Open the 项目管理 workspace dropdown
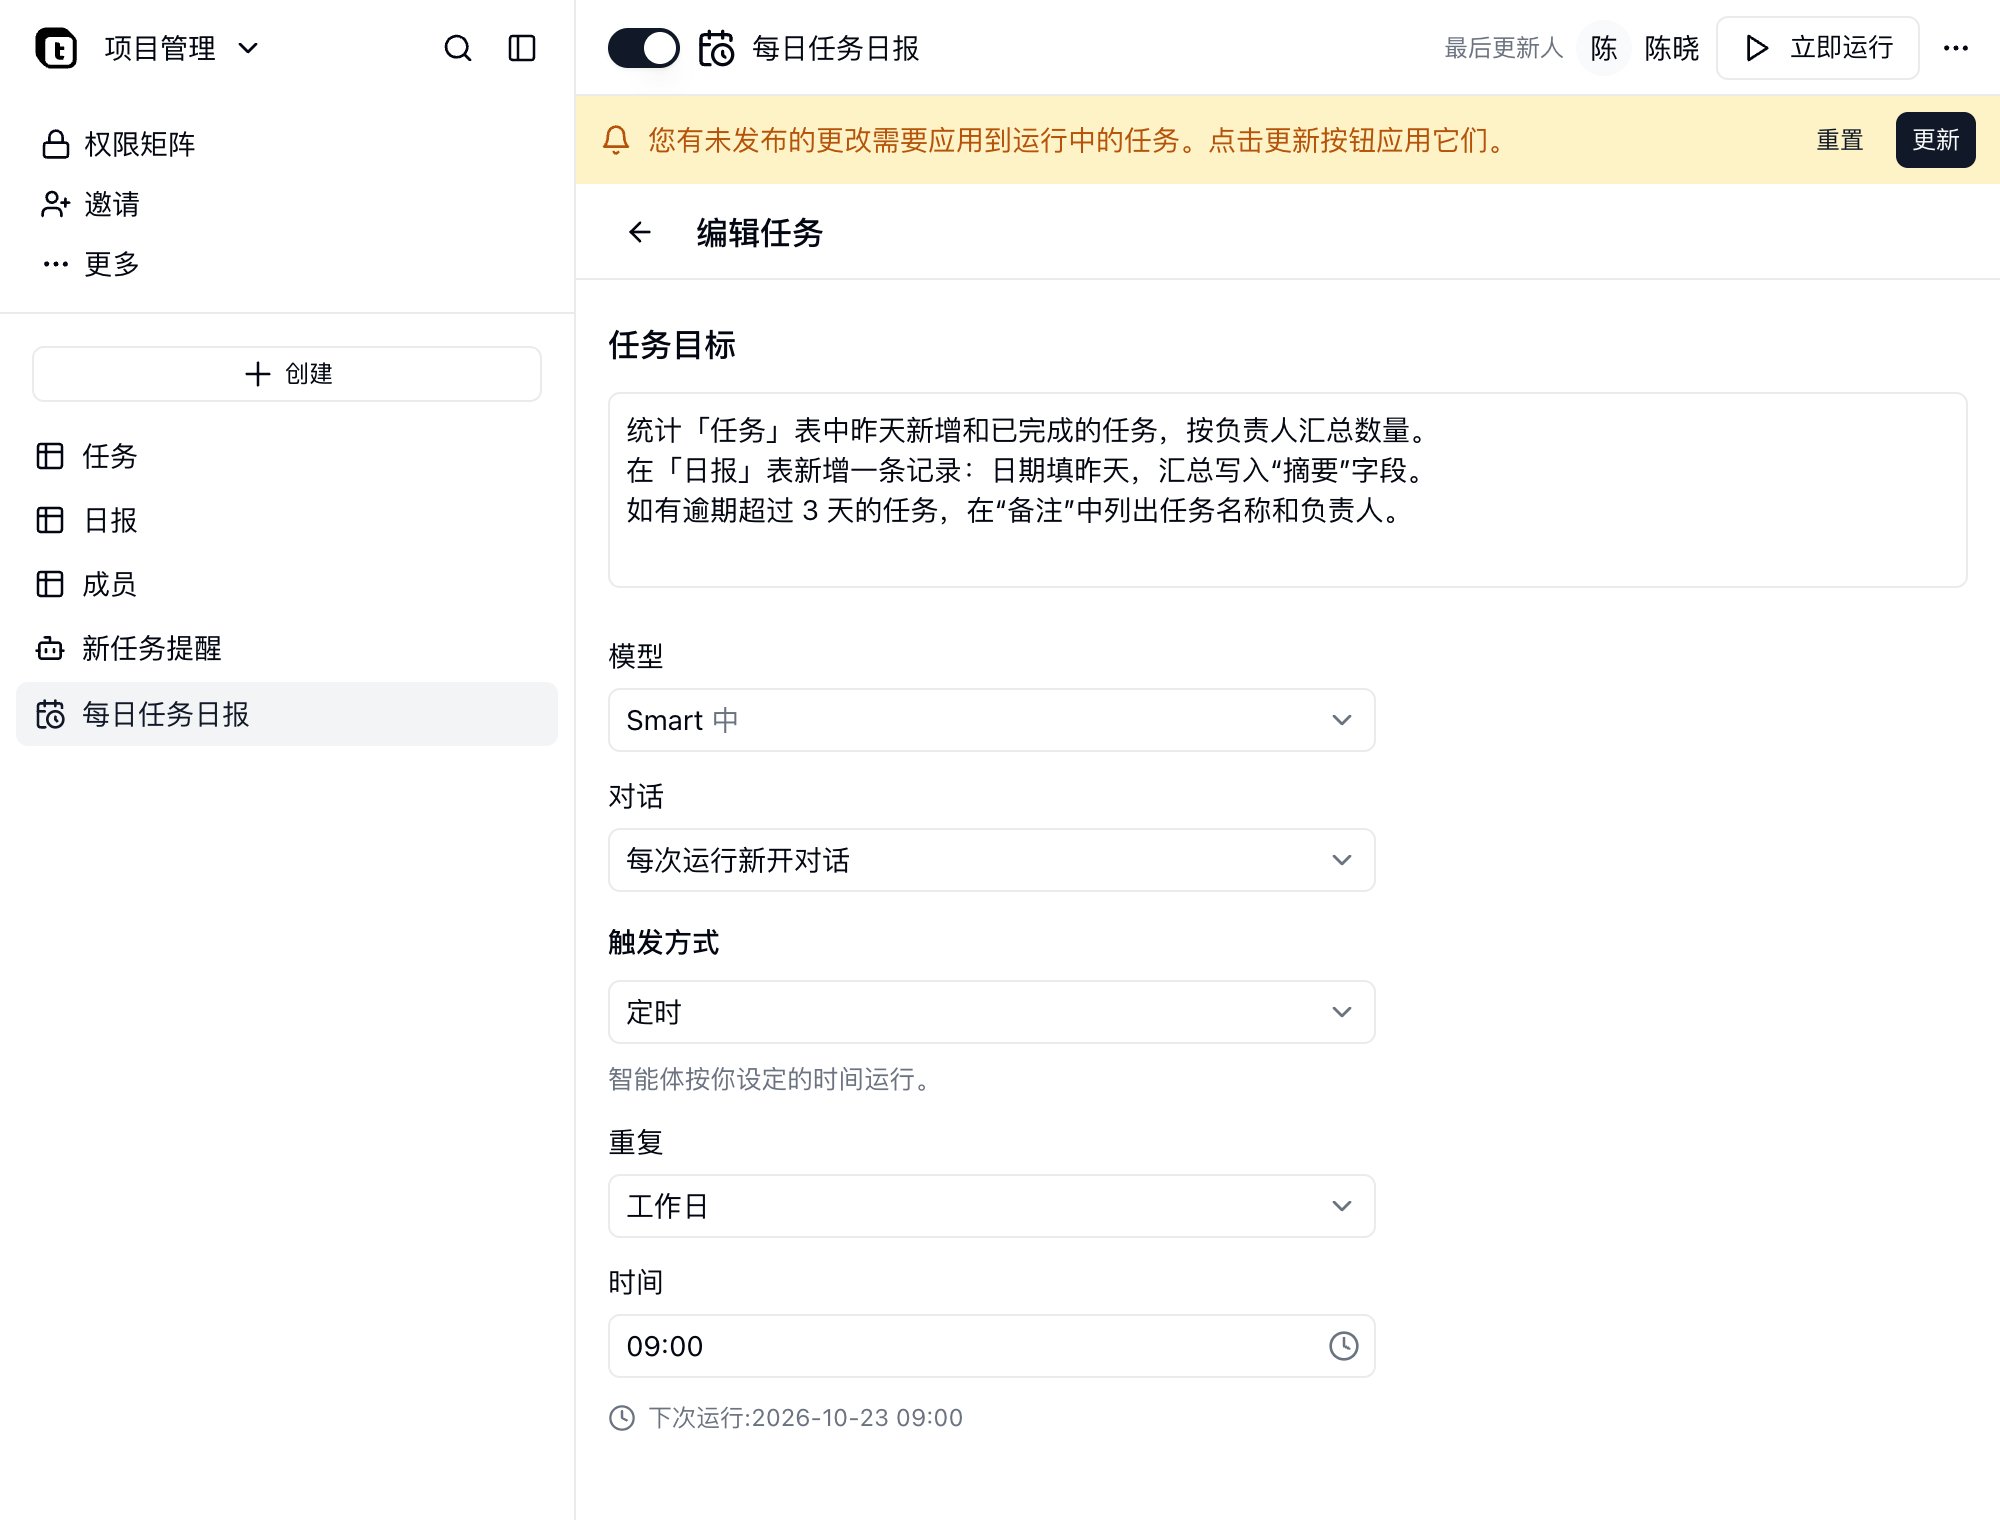Viewport: 2000px width, 1520px height. [x=181, y=48]
